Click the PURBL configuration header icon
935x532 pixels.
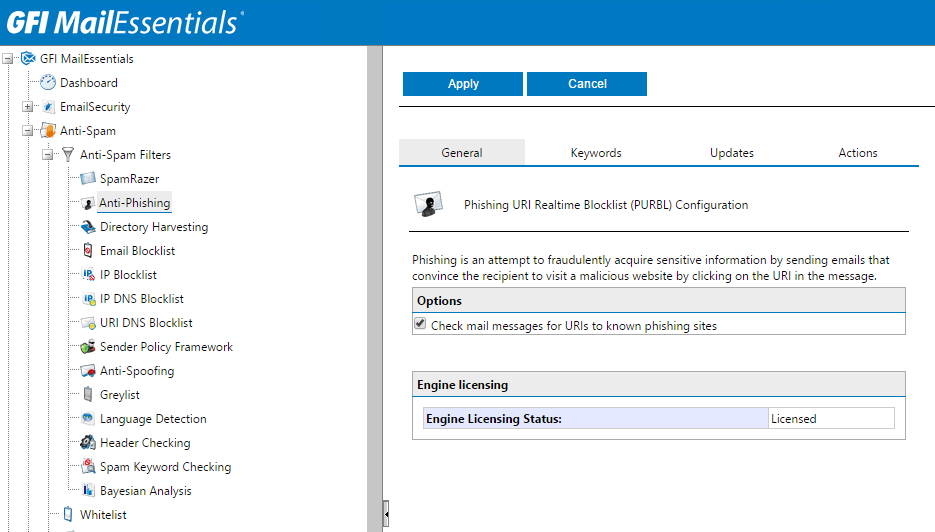(428, 204)
